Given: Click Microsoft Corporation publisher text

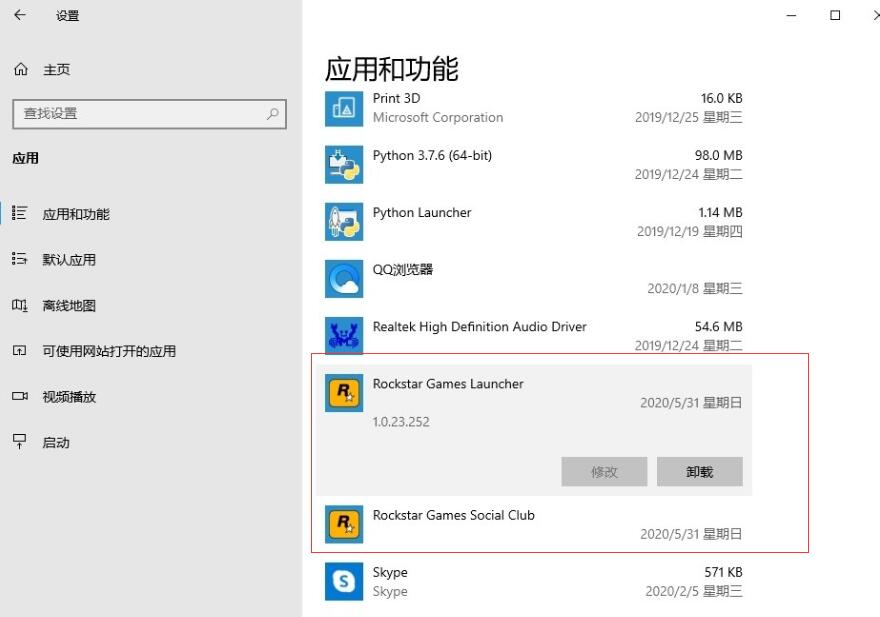Looking at the screenshot, I should point(438,117).
